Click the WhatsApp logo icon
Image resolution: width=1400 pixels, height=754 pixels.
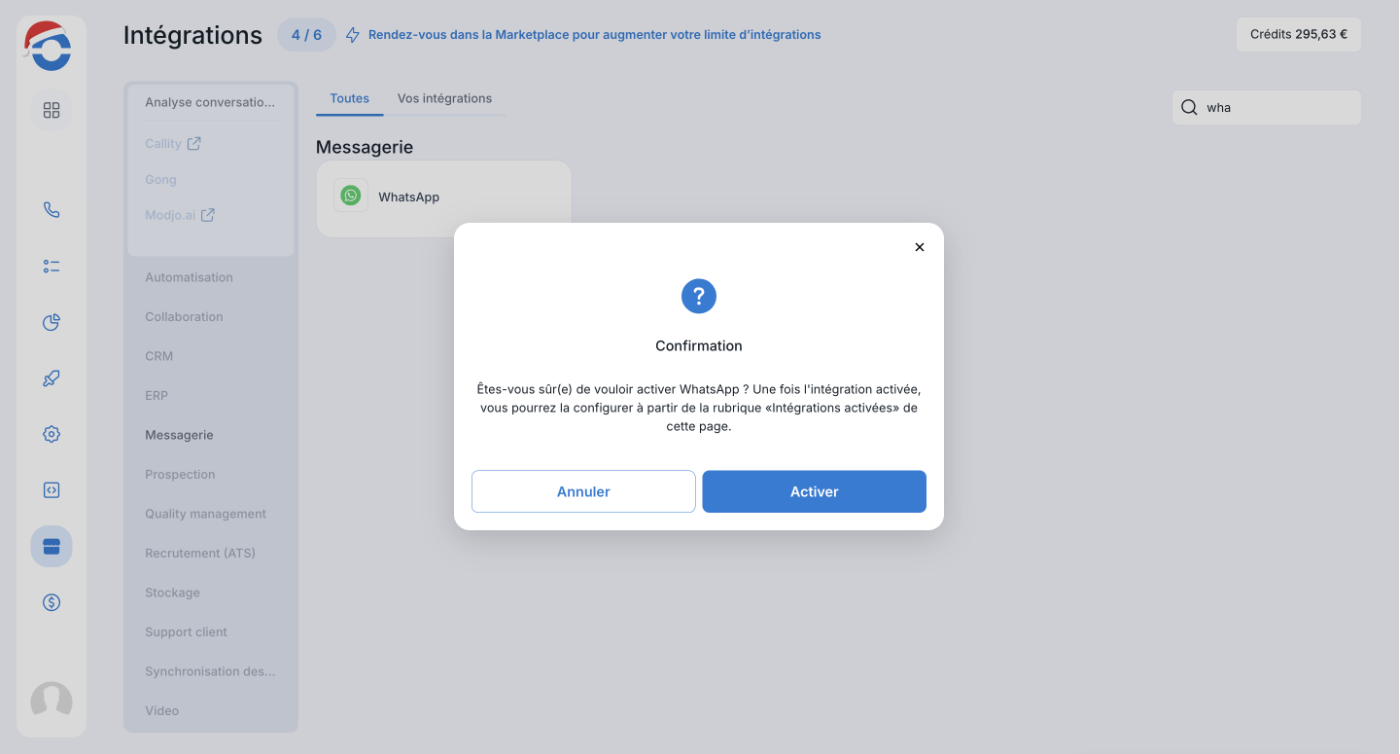[350, 196]
